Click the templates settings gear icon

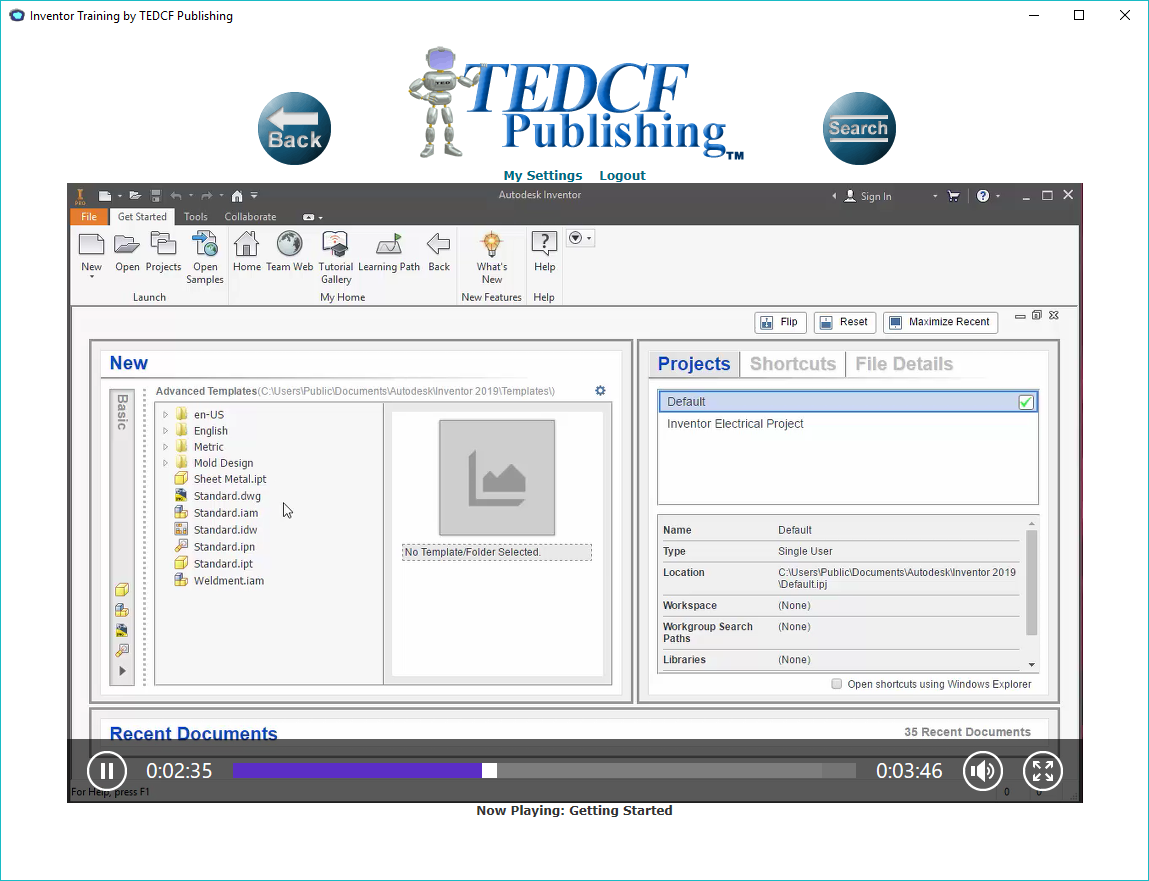point(600,391)
